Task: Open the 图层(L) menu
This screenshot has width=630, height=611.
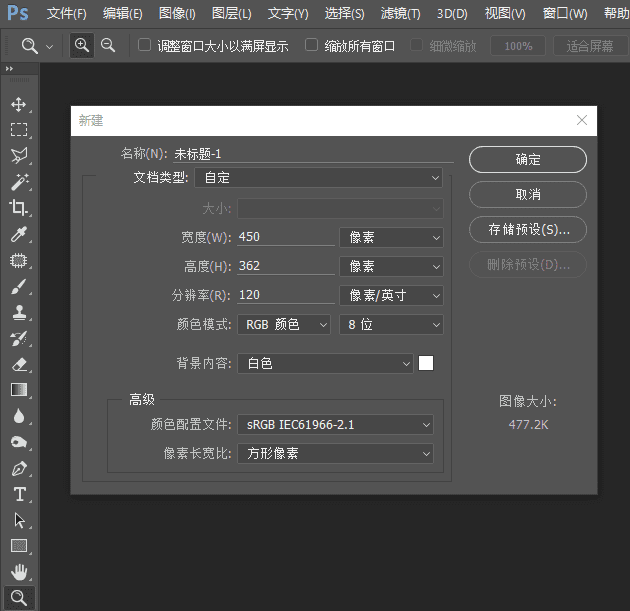Action: coord(232,14)
